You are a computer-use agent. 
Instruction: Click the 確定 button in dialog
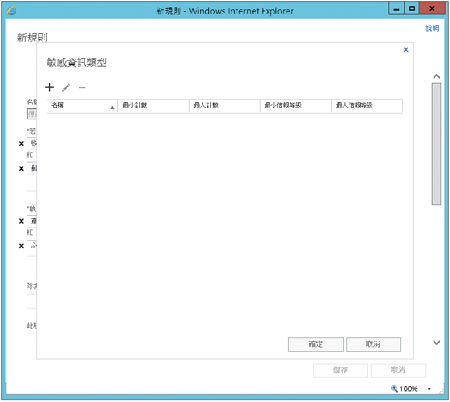(316, 344)
